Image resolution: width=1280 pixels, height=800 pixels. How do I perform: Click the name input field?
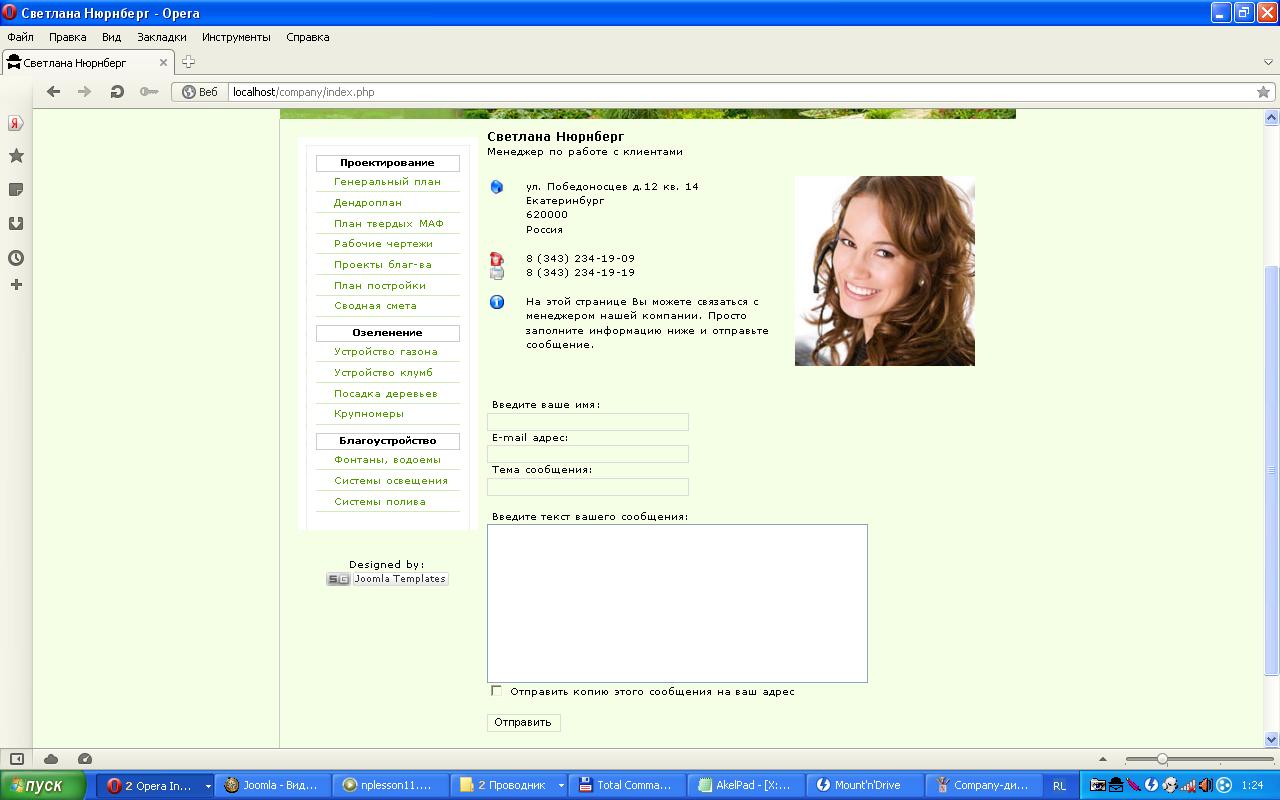pyautogui.click(x=588, y=422)
